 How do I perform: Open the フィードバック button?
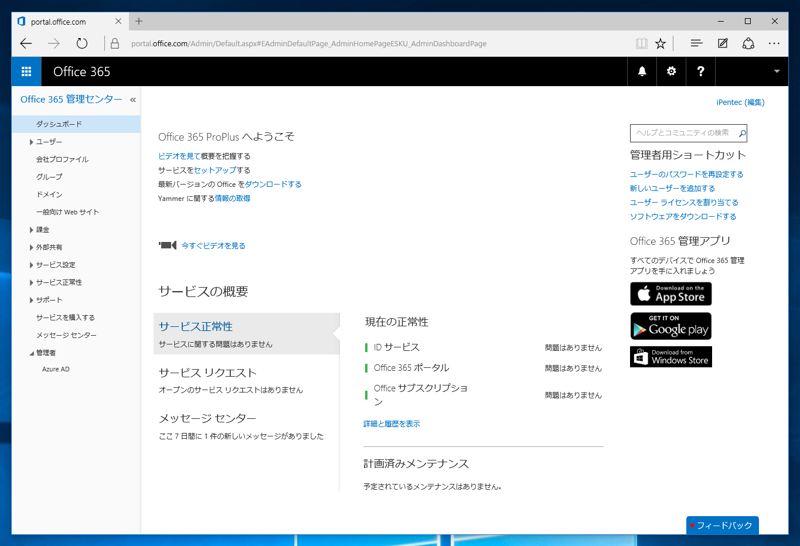(722, 525)
